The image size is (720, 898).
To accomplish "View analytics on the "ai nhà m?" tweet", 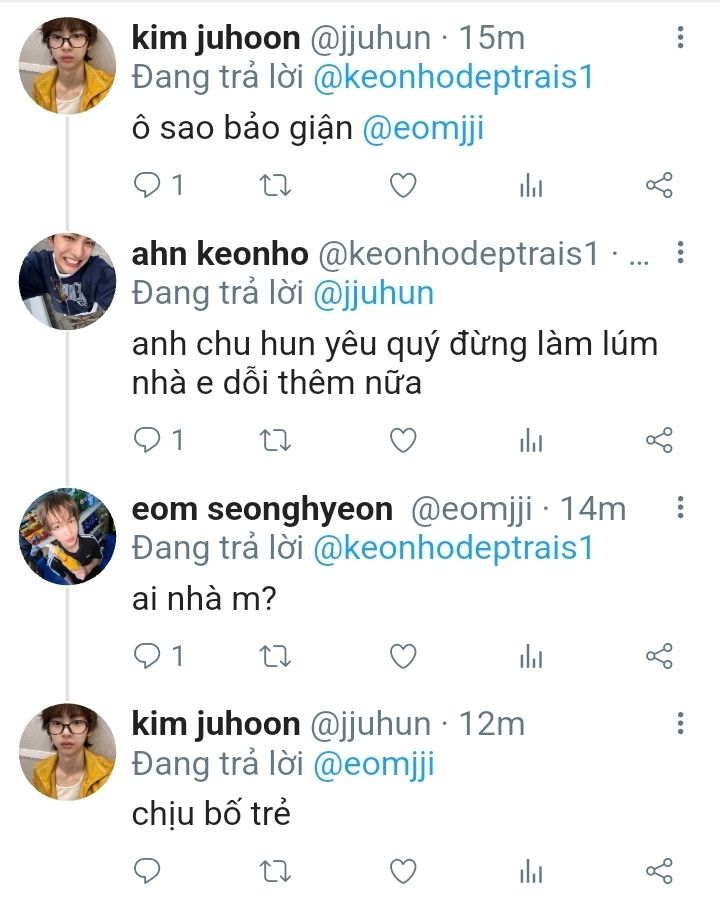I will [531, 656].
